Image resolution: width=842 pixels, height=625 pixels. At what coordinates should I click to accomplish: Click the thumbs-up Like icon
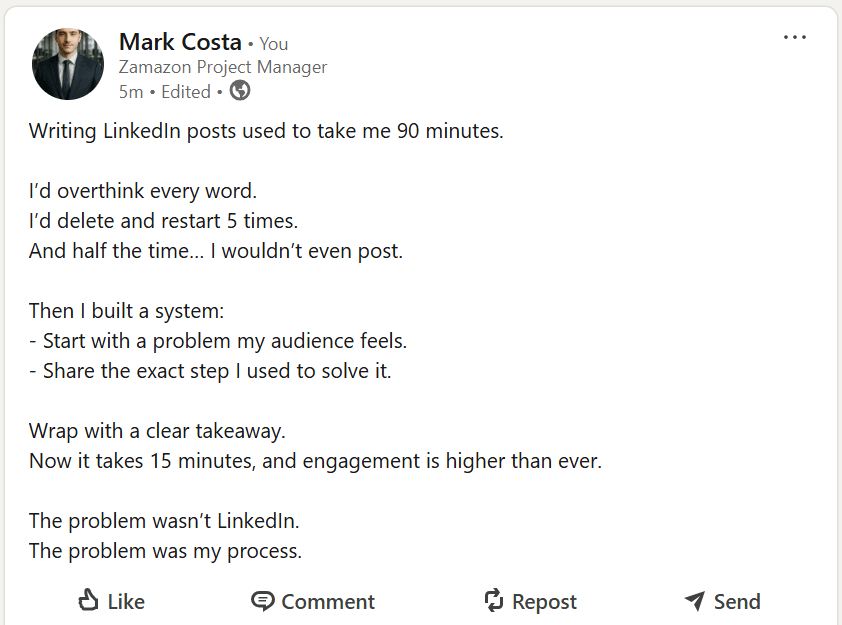tap(89, 600)
